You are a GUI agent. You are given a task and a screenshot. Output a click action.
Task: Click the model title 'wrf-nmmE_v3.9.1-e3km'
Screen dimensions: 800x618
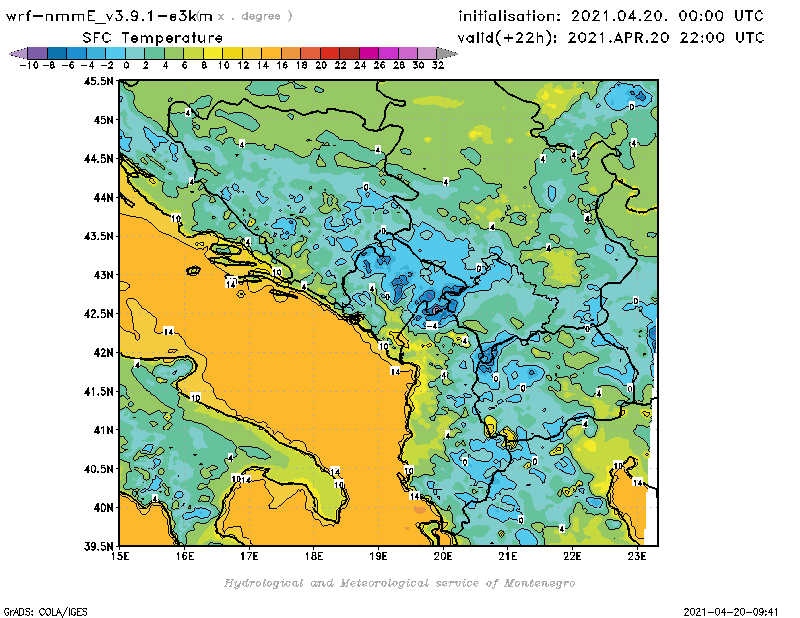click(109, 16)
